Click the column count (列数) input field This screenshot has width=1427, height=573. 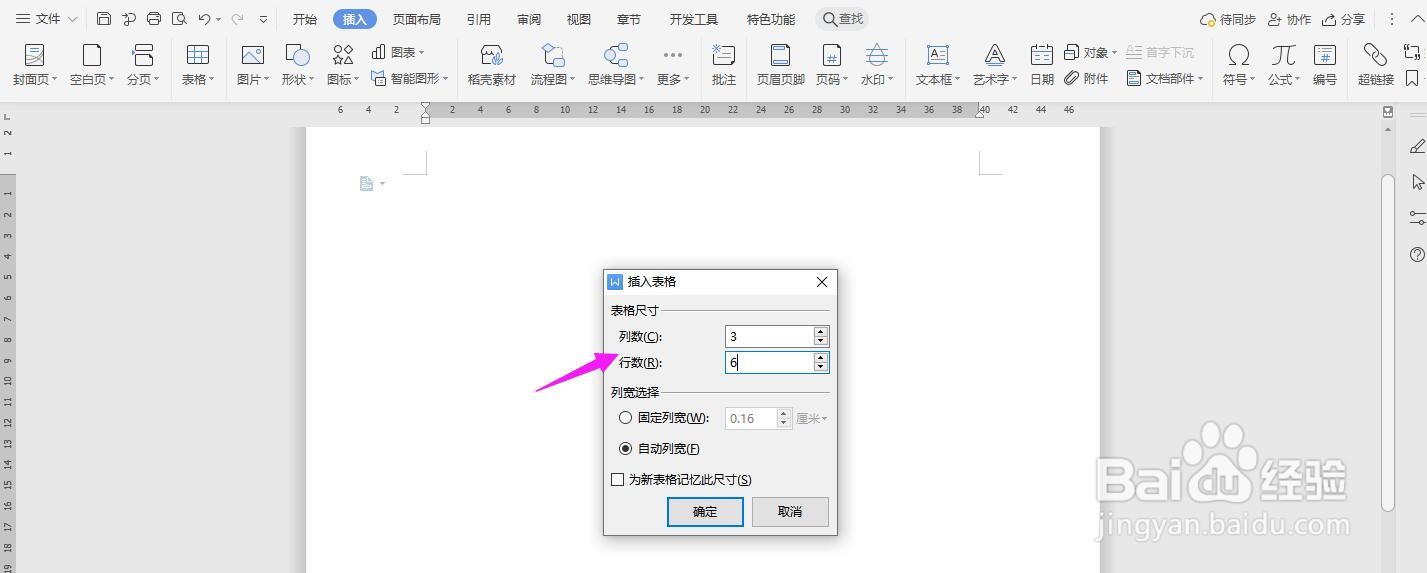pos(769,336)
